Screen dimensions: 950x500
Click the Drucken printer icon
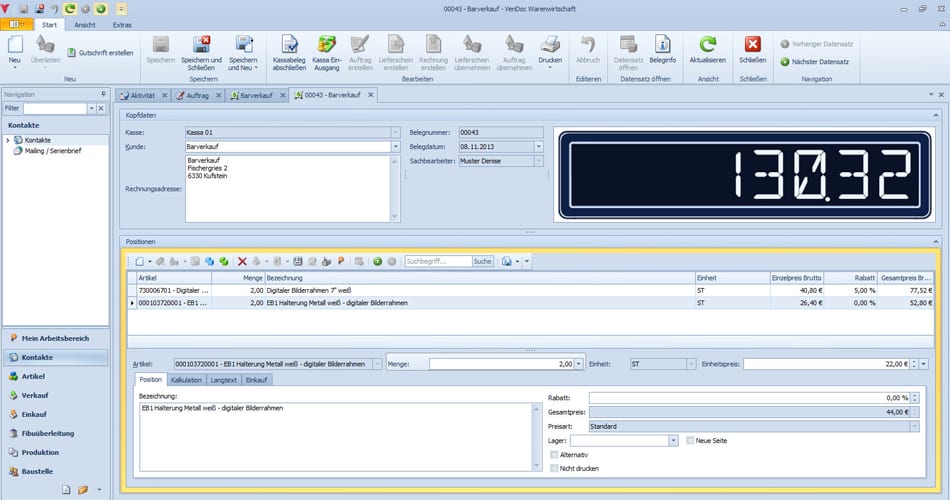550,45
